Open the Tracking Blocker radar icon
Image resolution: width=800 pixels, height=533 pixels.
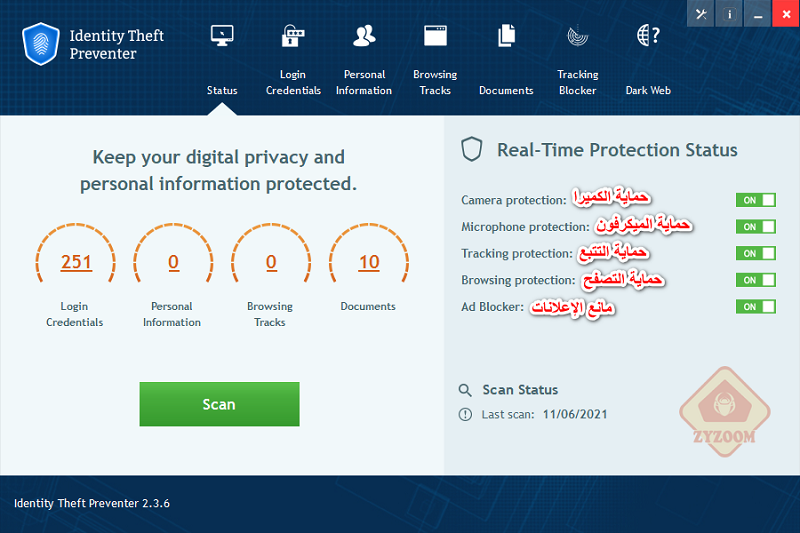(578, 36)
